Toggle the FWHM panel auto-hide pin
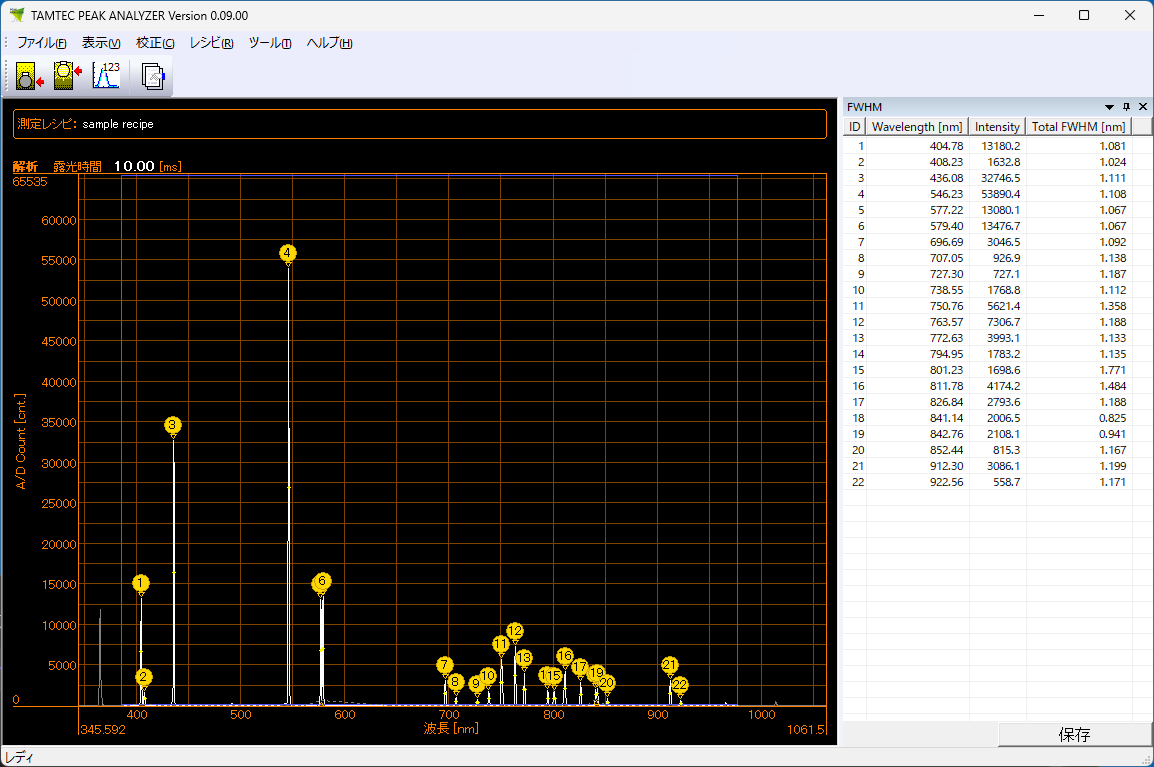This screenshot has height=767, width=1154. pos(1126,106)
